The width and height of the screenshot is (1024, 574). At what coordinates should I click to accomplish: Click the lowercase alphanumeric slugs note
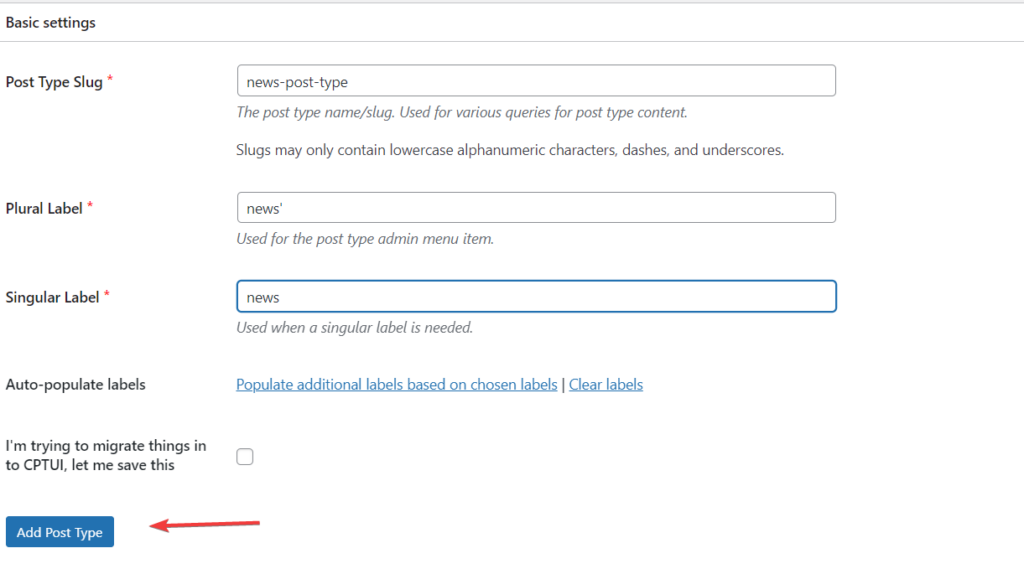(509, 150)
